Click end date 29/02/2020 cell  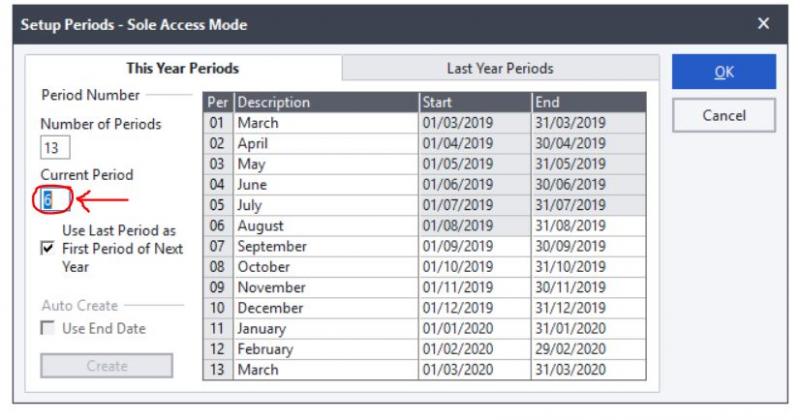click(588, 349)
